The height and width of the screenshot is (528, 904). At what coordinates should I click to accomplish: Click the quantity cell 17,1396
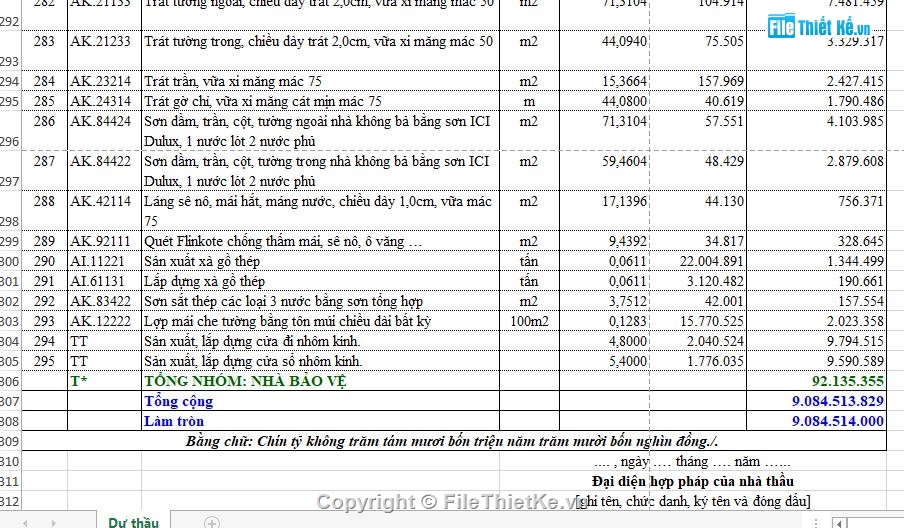[x=604, y=211]
